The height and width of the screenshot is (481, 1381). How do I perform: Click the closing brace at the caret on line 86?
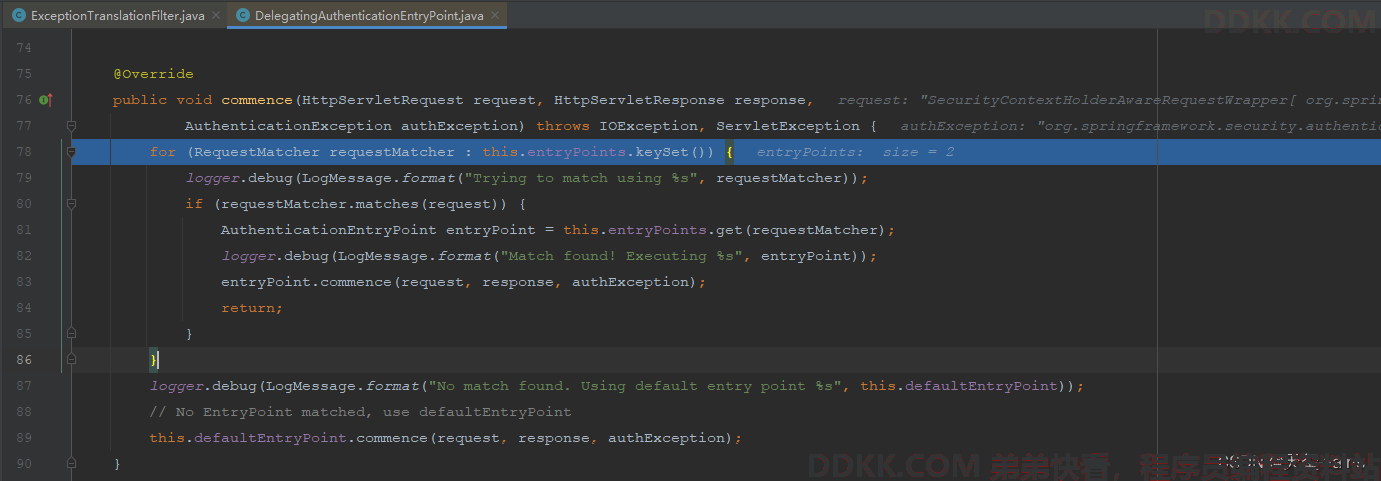point(154,360)
